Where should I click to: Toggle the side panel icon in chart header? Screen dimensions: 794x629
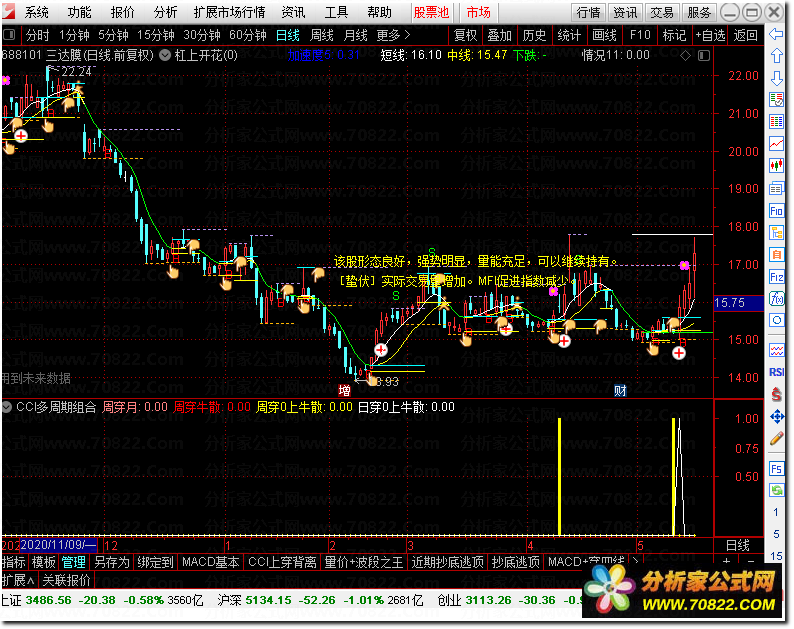pyautogui.click(x=704, y=55)
